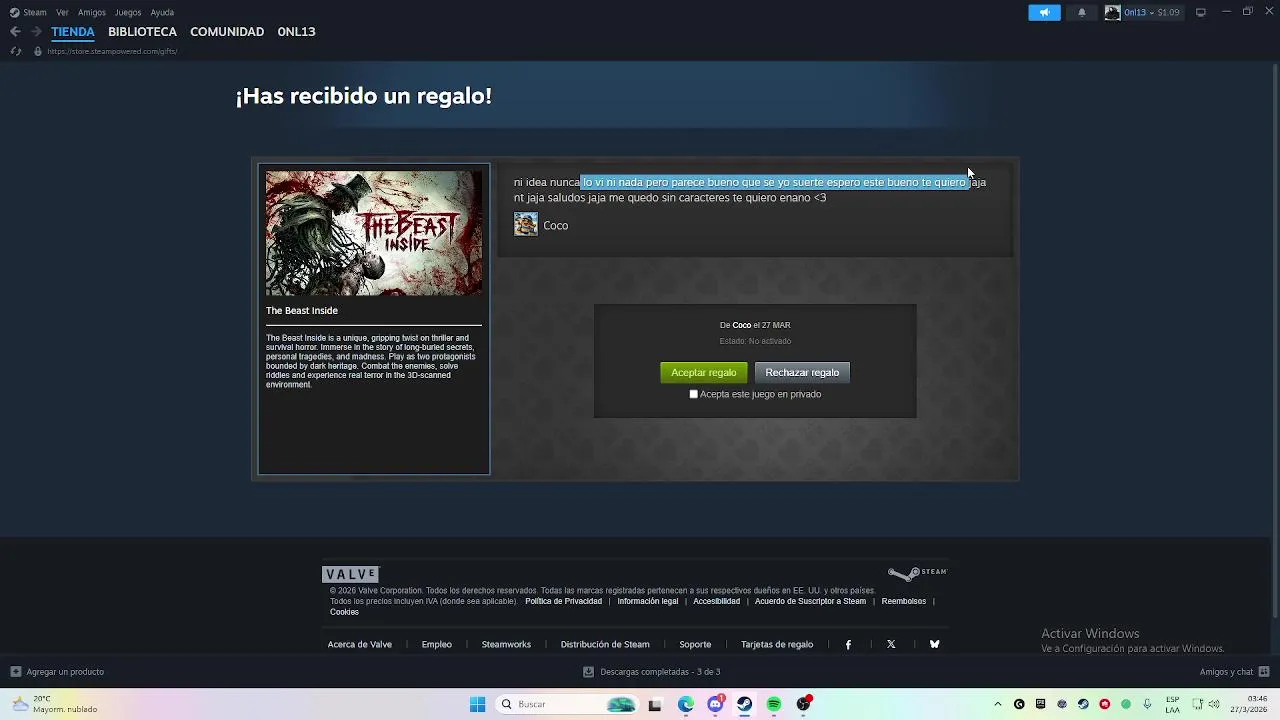Open the Steam menu
1280x720 pixels.
[x=28, y=12]
